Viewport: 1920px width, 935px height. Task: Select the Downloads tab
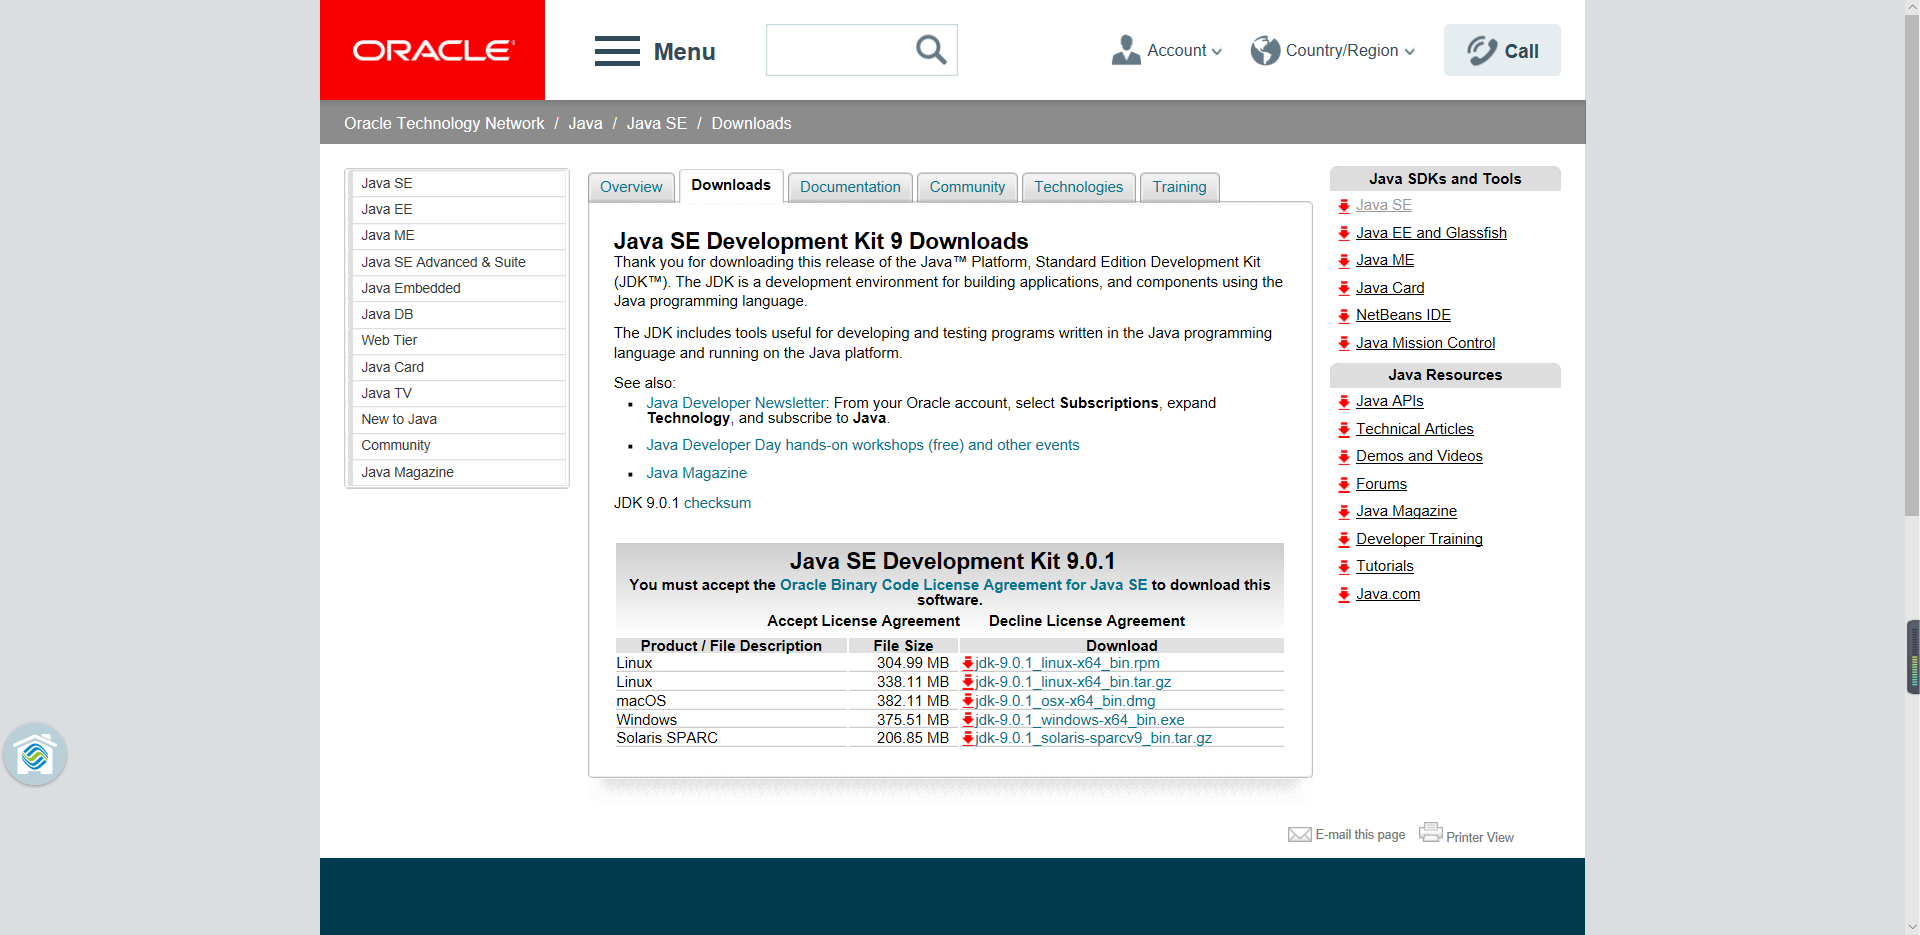[731, 186]
